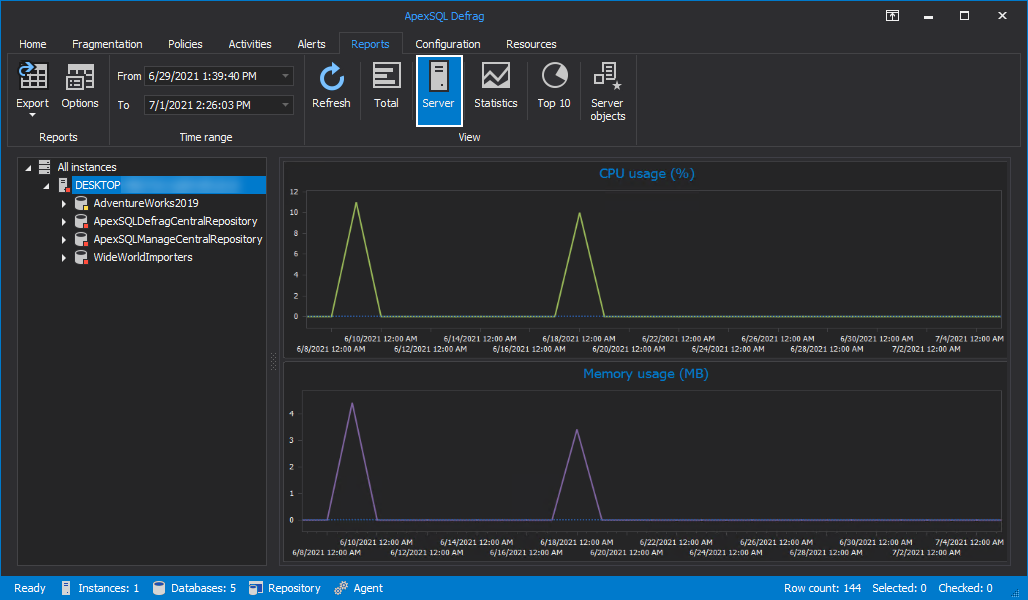Click the Databases status bar icon
This screenshot has height=600, width=1028.
point(159,588)
